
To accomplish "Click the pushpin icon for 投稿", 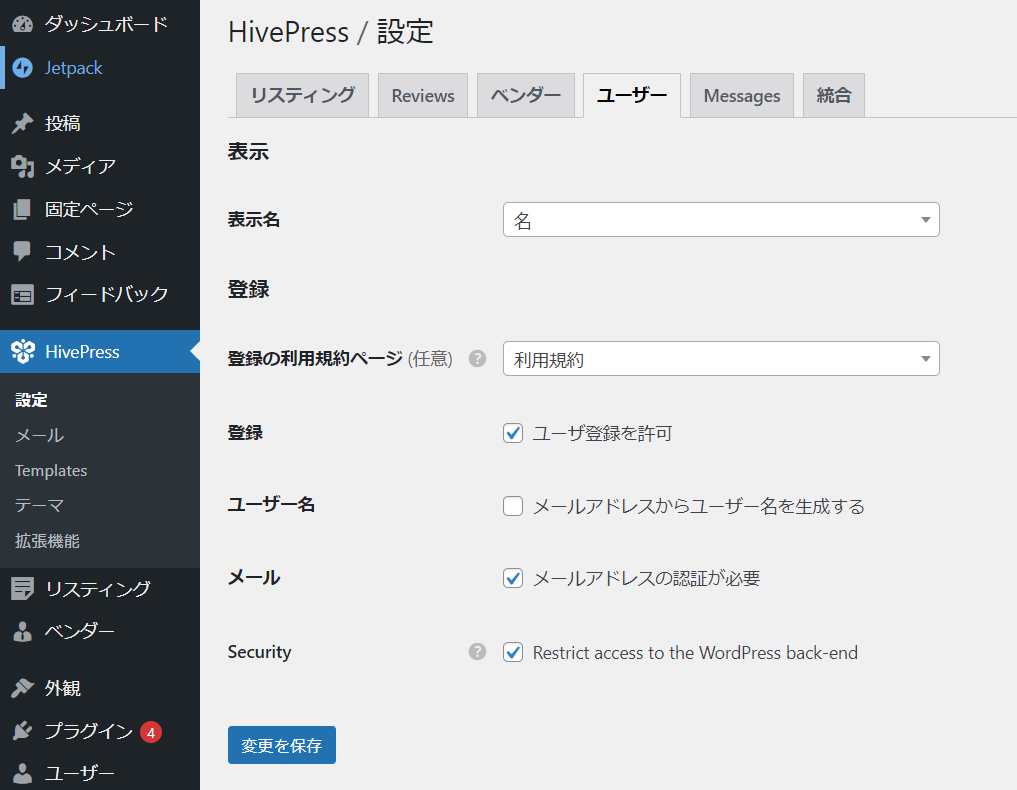I will coord(23,124).
